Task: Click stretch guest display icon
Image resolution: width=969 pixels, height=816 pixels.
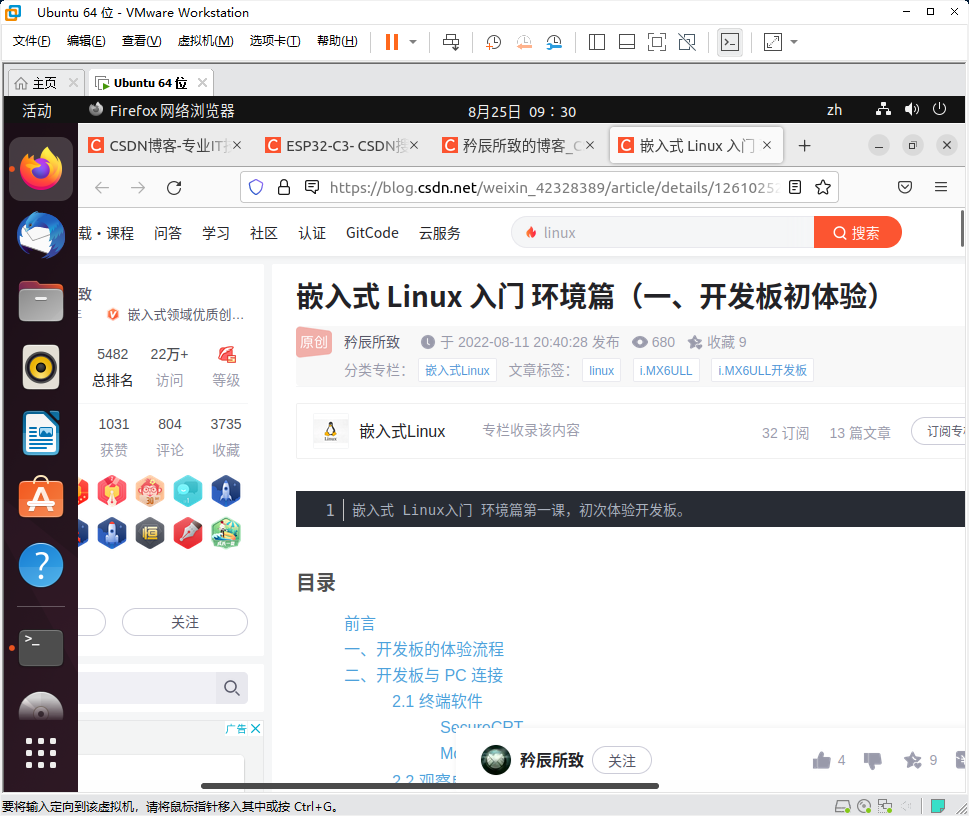Action: 772,42
